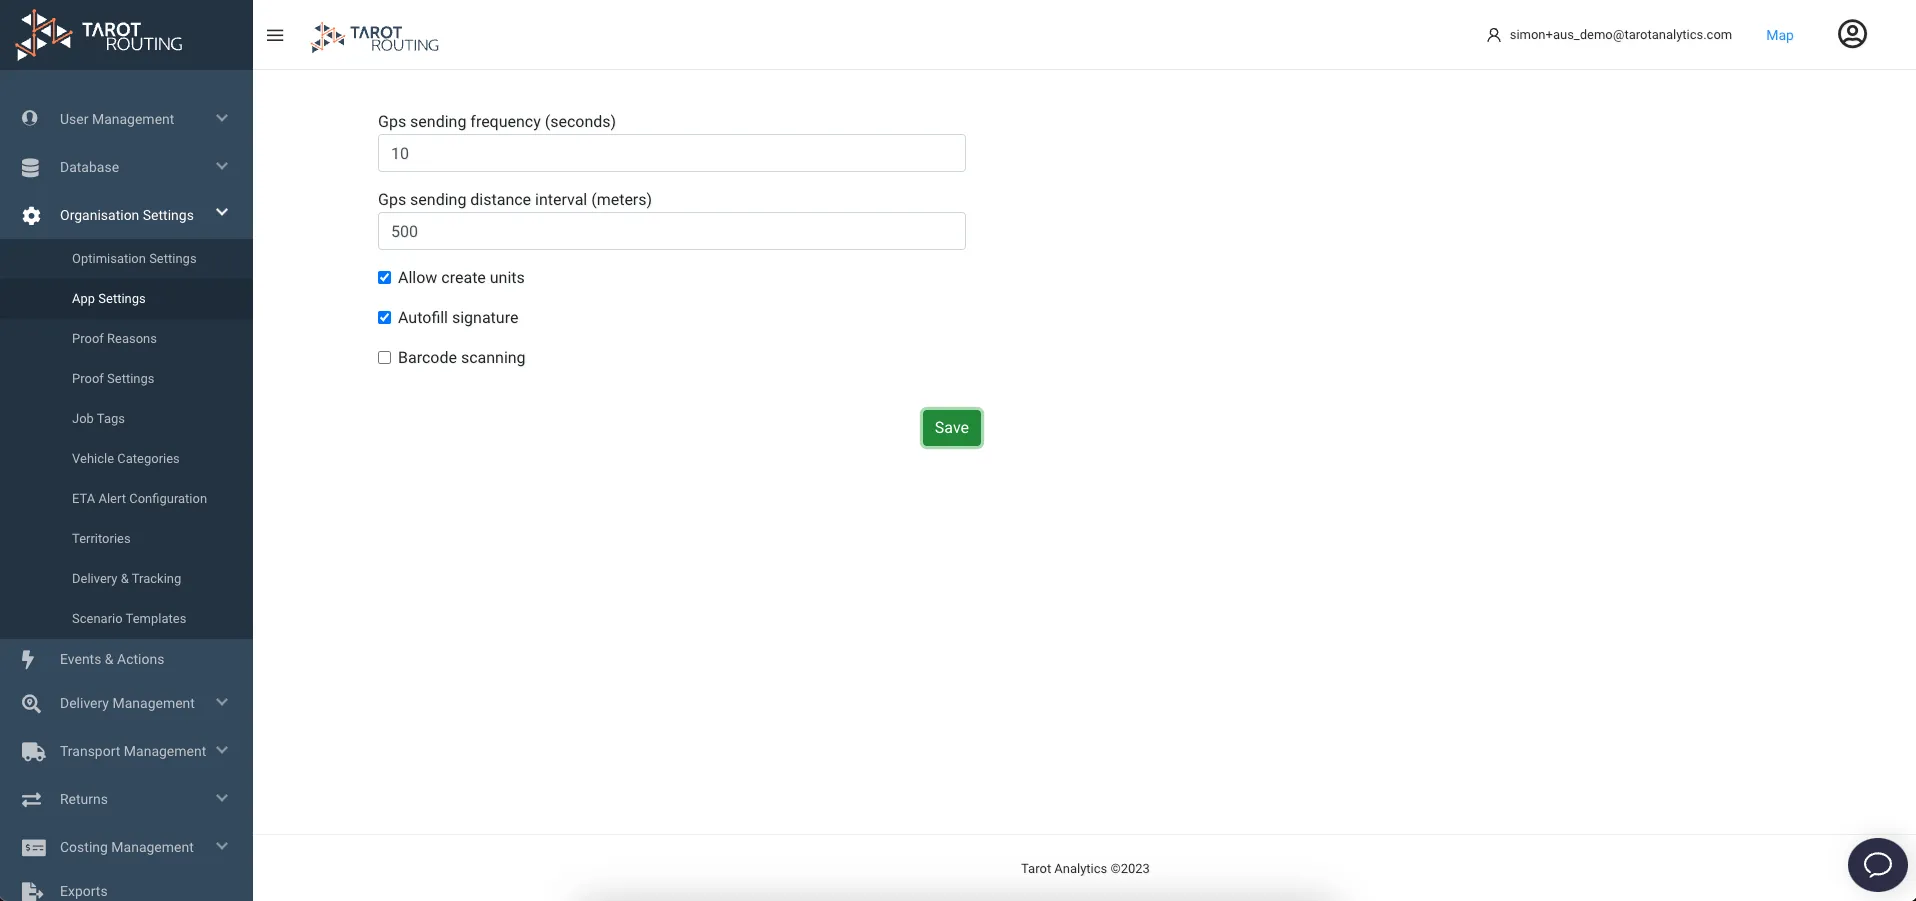Expand Costing Management chevron

[x=222, y=846]
